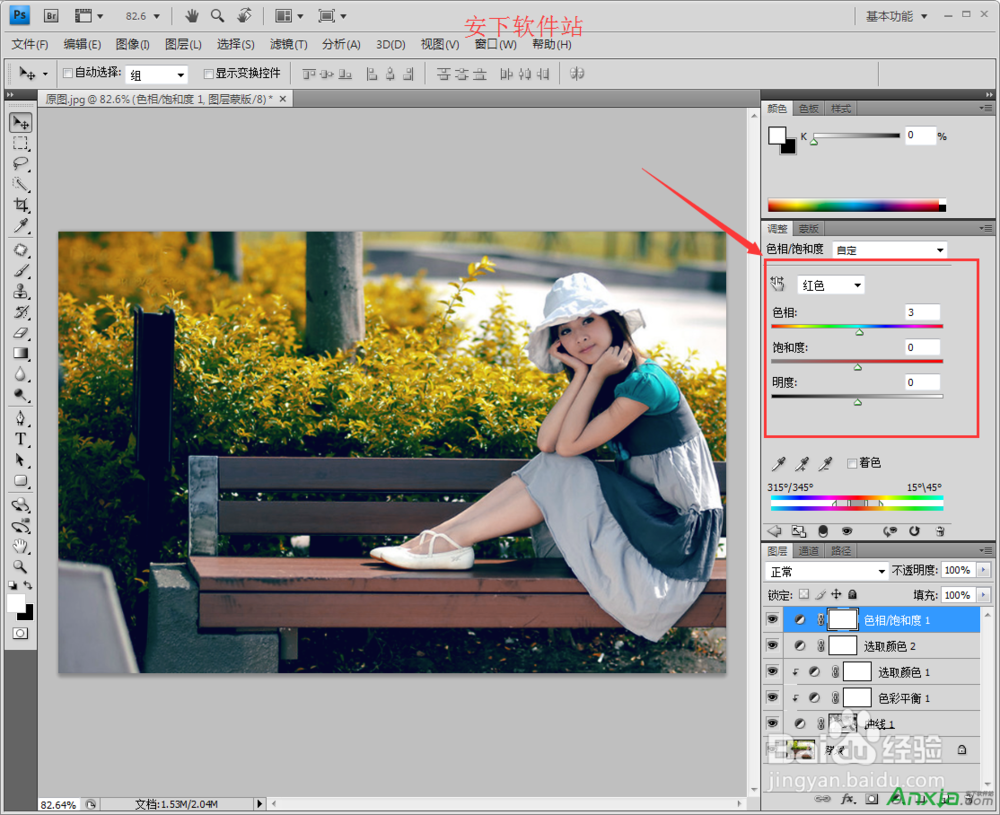Toggle adjustment layer visibility eye in 调整 panel

coord(847,531)
